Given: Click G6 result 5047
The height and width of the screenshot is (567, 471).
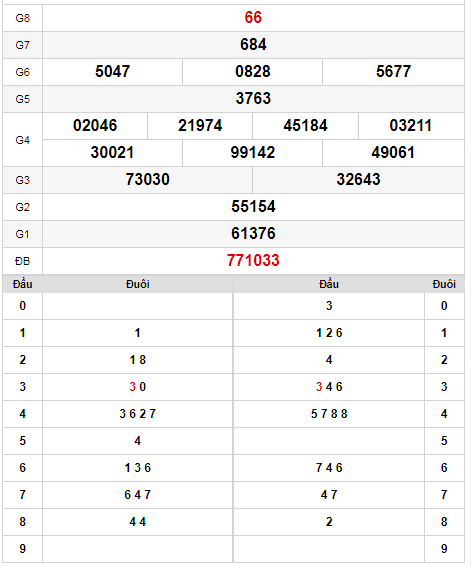Looking at the screenshot, I should click(112, 71).
